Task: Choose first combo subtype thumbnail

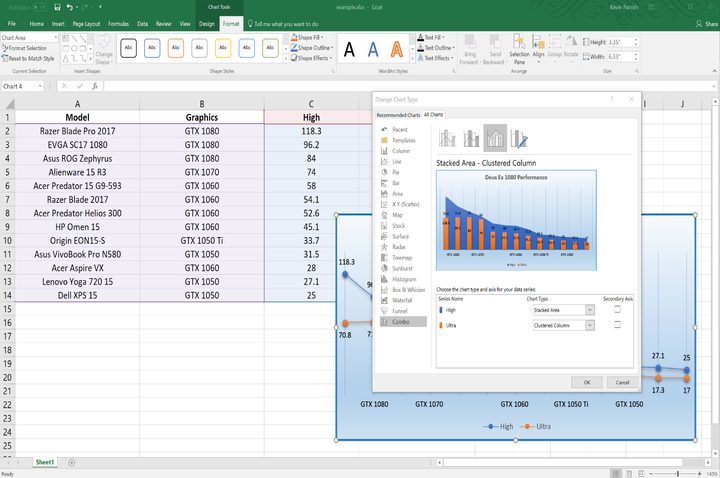Action: 447,138
